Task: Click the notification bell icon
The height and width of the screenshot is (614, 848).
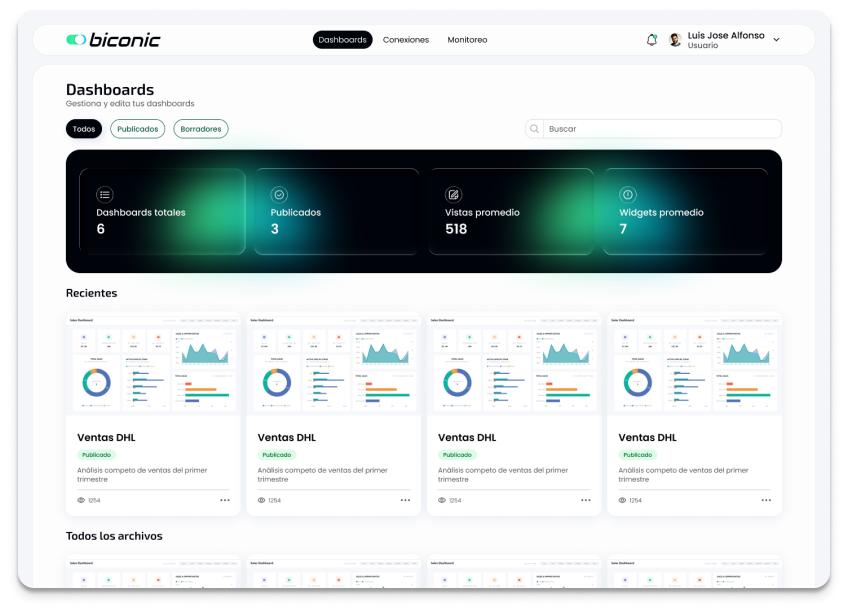Action: (652, 40)
